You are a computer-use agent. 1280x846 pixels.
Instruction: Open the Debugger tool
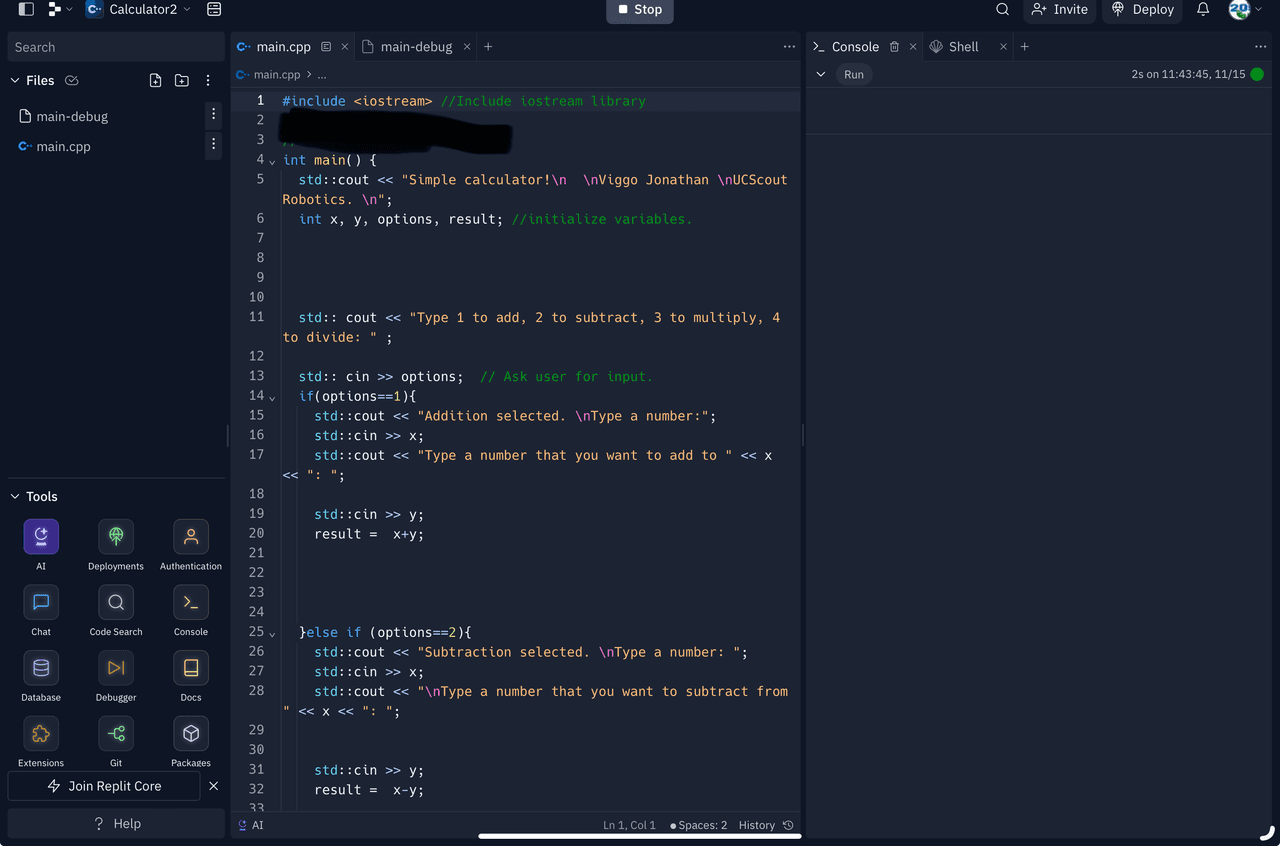coord(116,668)
